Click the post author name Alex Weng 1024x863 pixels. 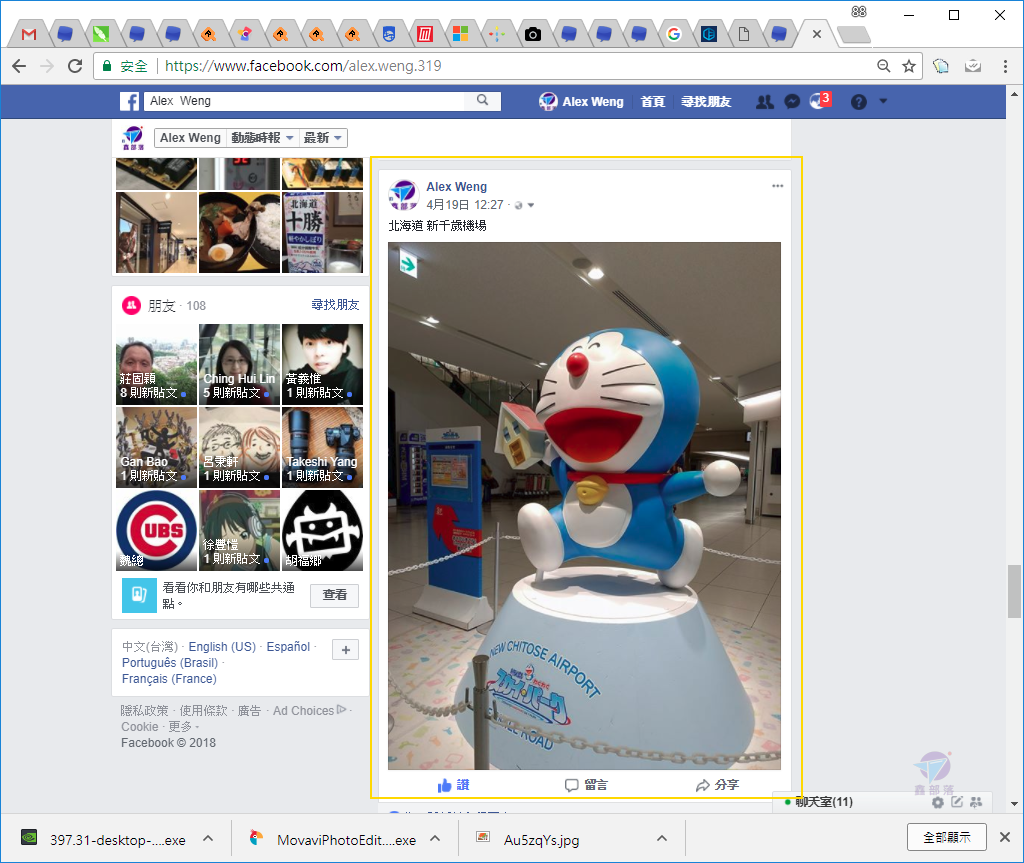pyautogui.click(x=456, y=187)
